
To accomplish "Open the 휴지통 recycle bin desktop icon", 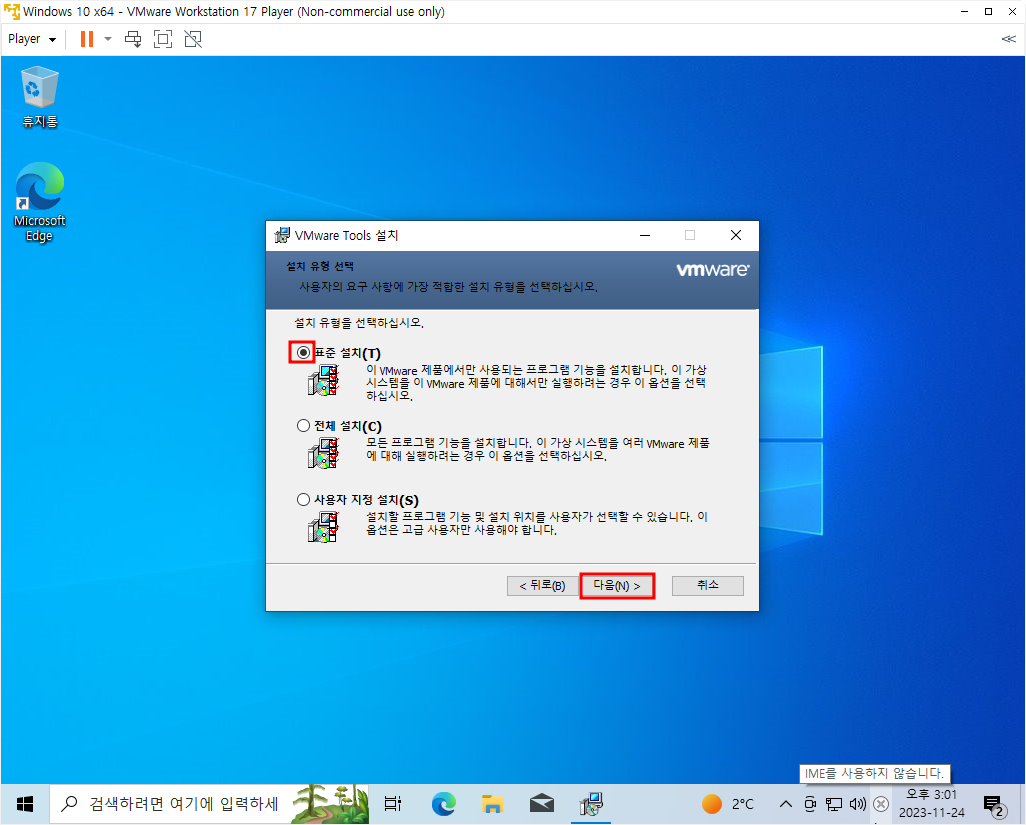I will [x=40, y=97].
